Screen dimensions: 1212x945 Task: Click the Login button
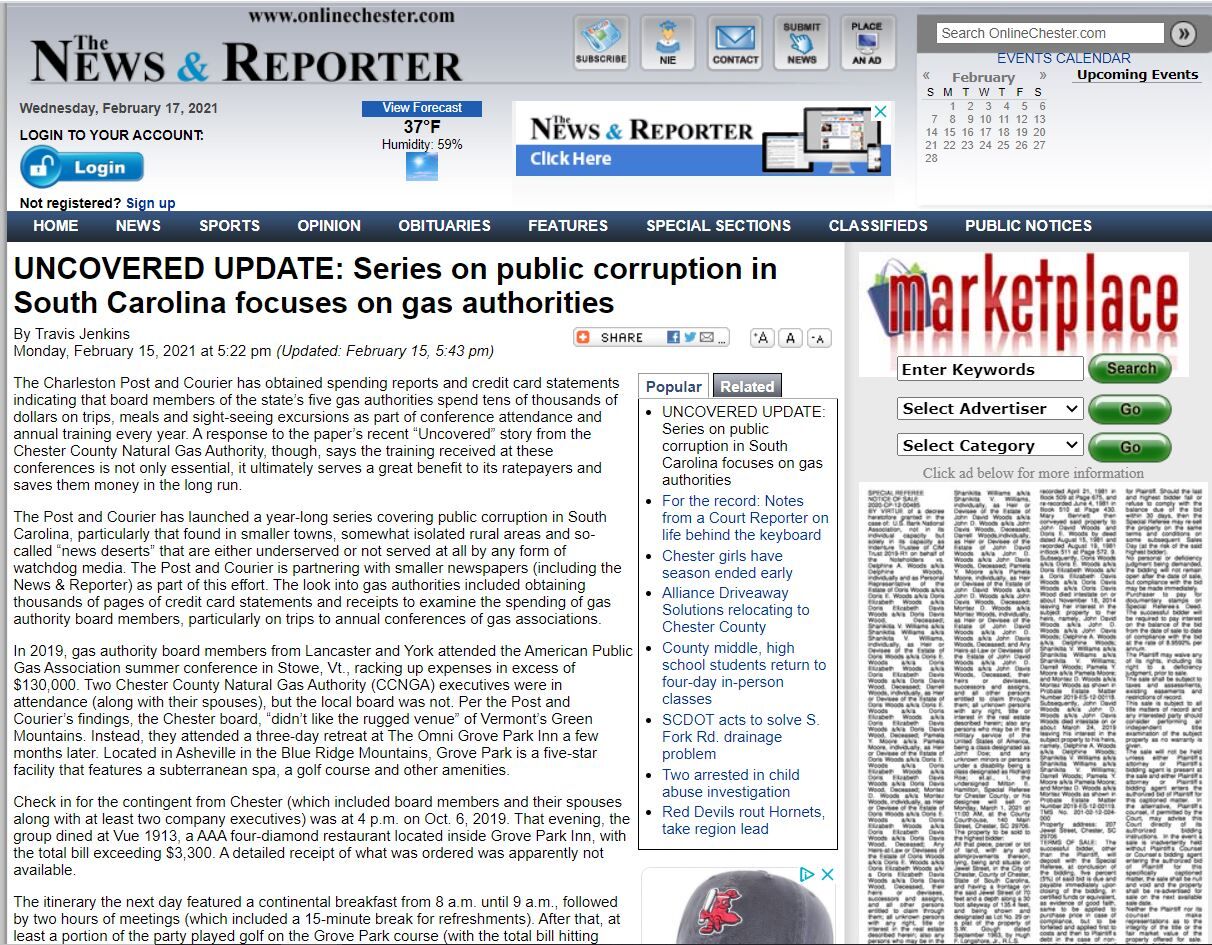tap(82, 167)
